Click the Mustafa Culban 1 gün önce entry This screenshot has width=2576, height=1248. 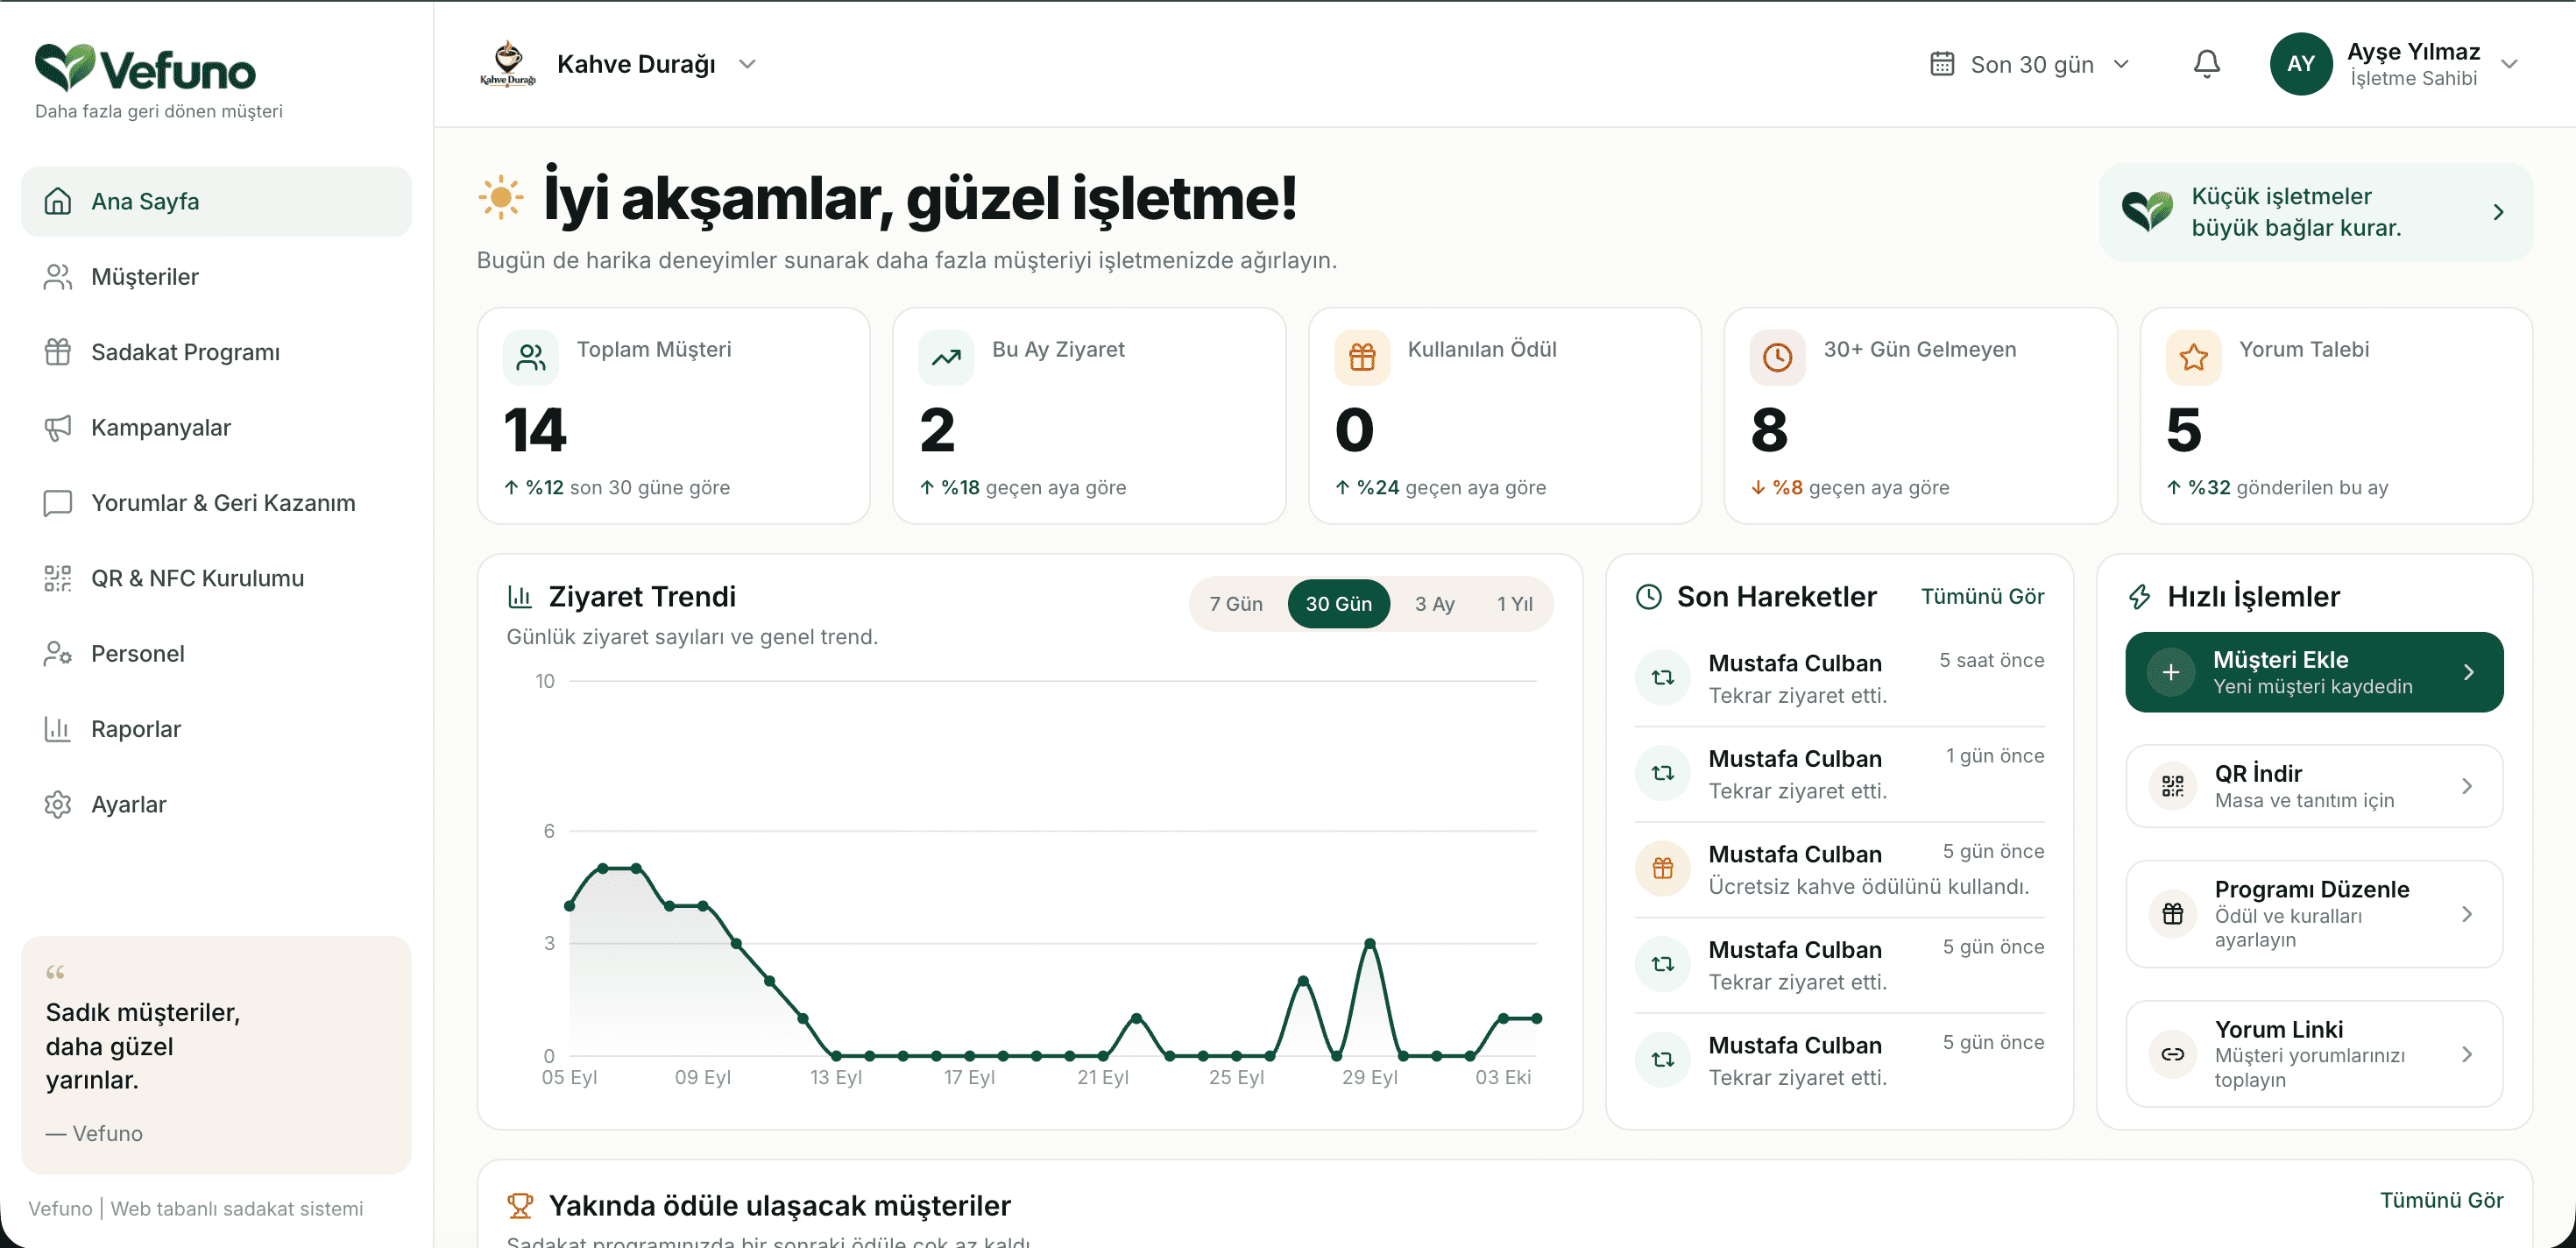[x=1839, y=774]
